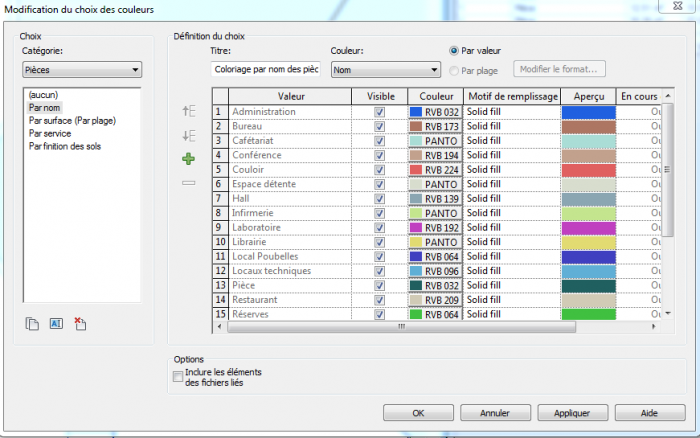Click the rename color scheme icon
This screenshot has height=438, width=700.
(x=56, y=322)
